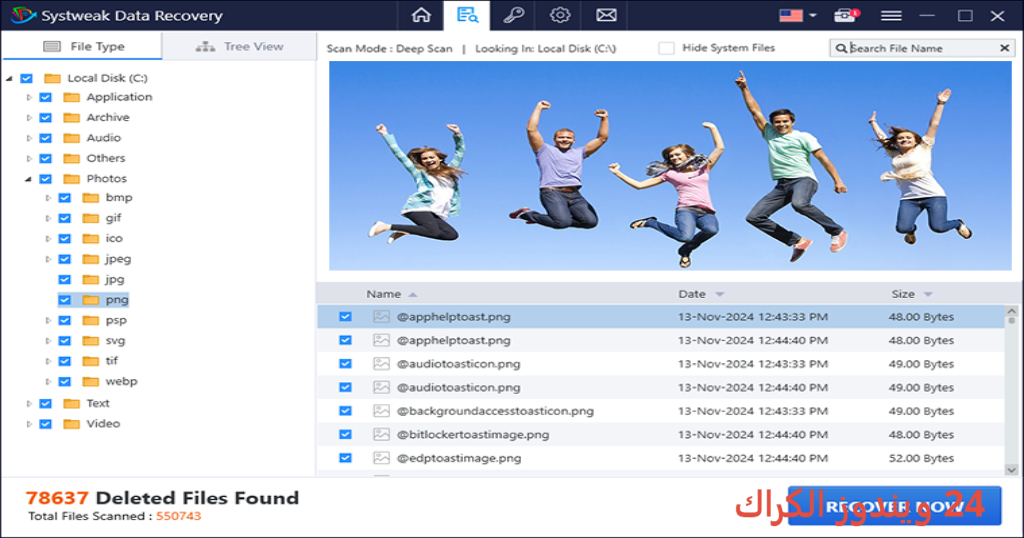The image size is (1024, 538).
Task: Open the settings gear icon
Action: click(560, 15)
